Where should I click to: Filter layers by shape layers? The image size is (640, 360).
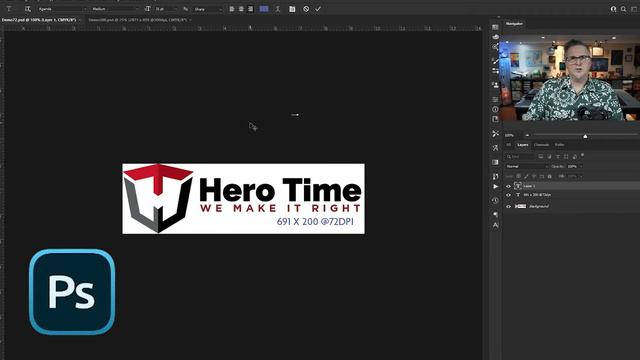[x=566, y=156]
